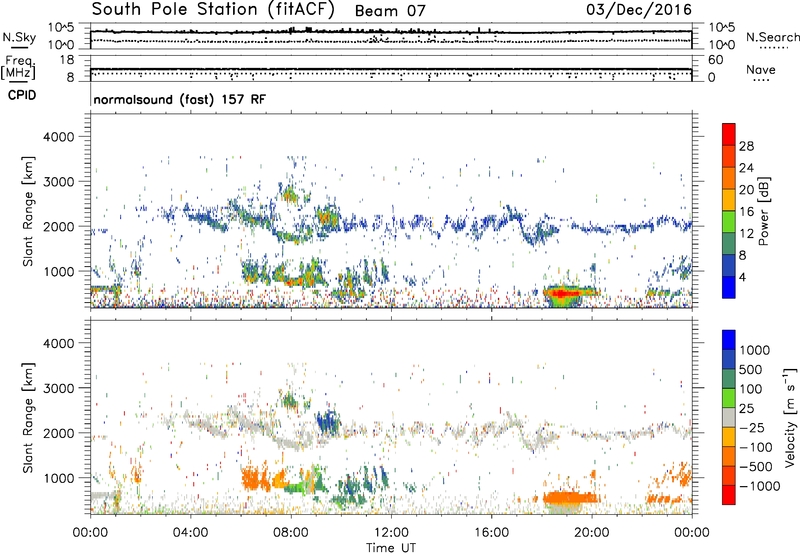Click the '04:00' time axis label
Screen dimensions: 800x554
click(x=190, y=533)
